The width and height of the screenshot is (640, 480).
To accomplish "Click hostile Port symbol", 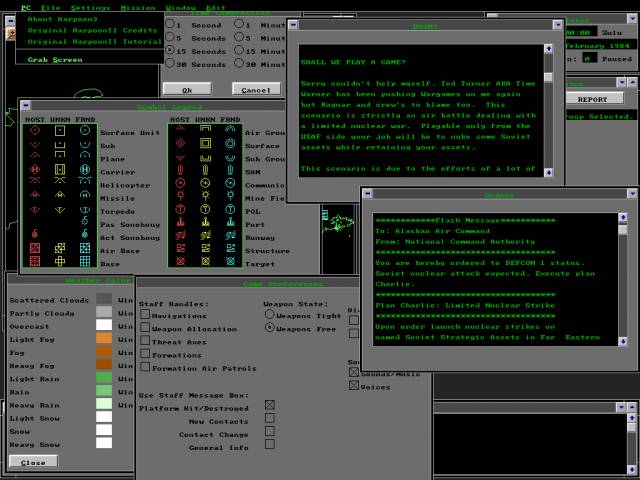I will click(x=180, y=222).
